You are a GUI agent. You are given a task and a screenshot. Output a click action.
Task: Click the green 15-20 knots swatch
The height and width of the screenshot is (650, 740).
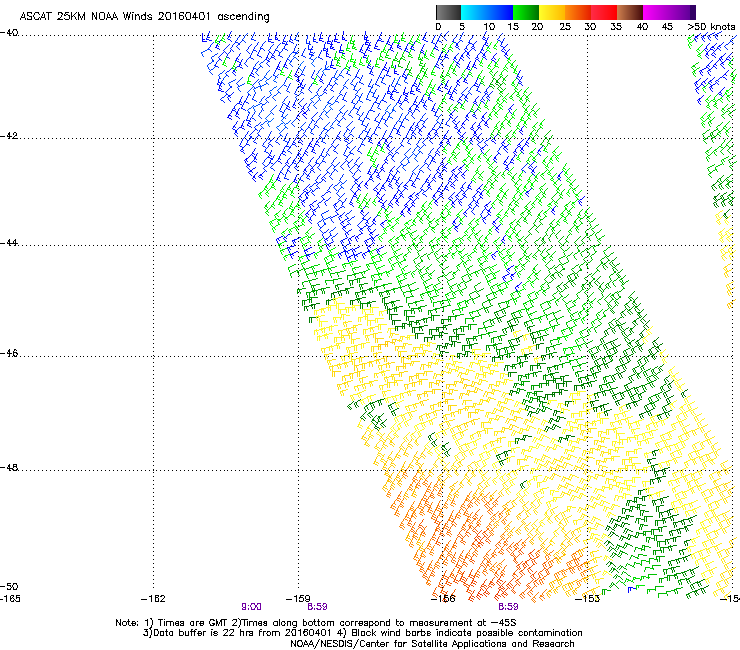point(526,12)
